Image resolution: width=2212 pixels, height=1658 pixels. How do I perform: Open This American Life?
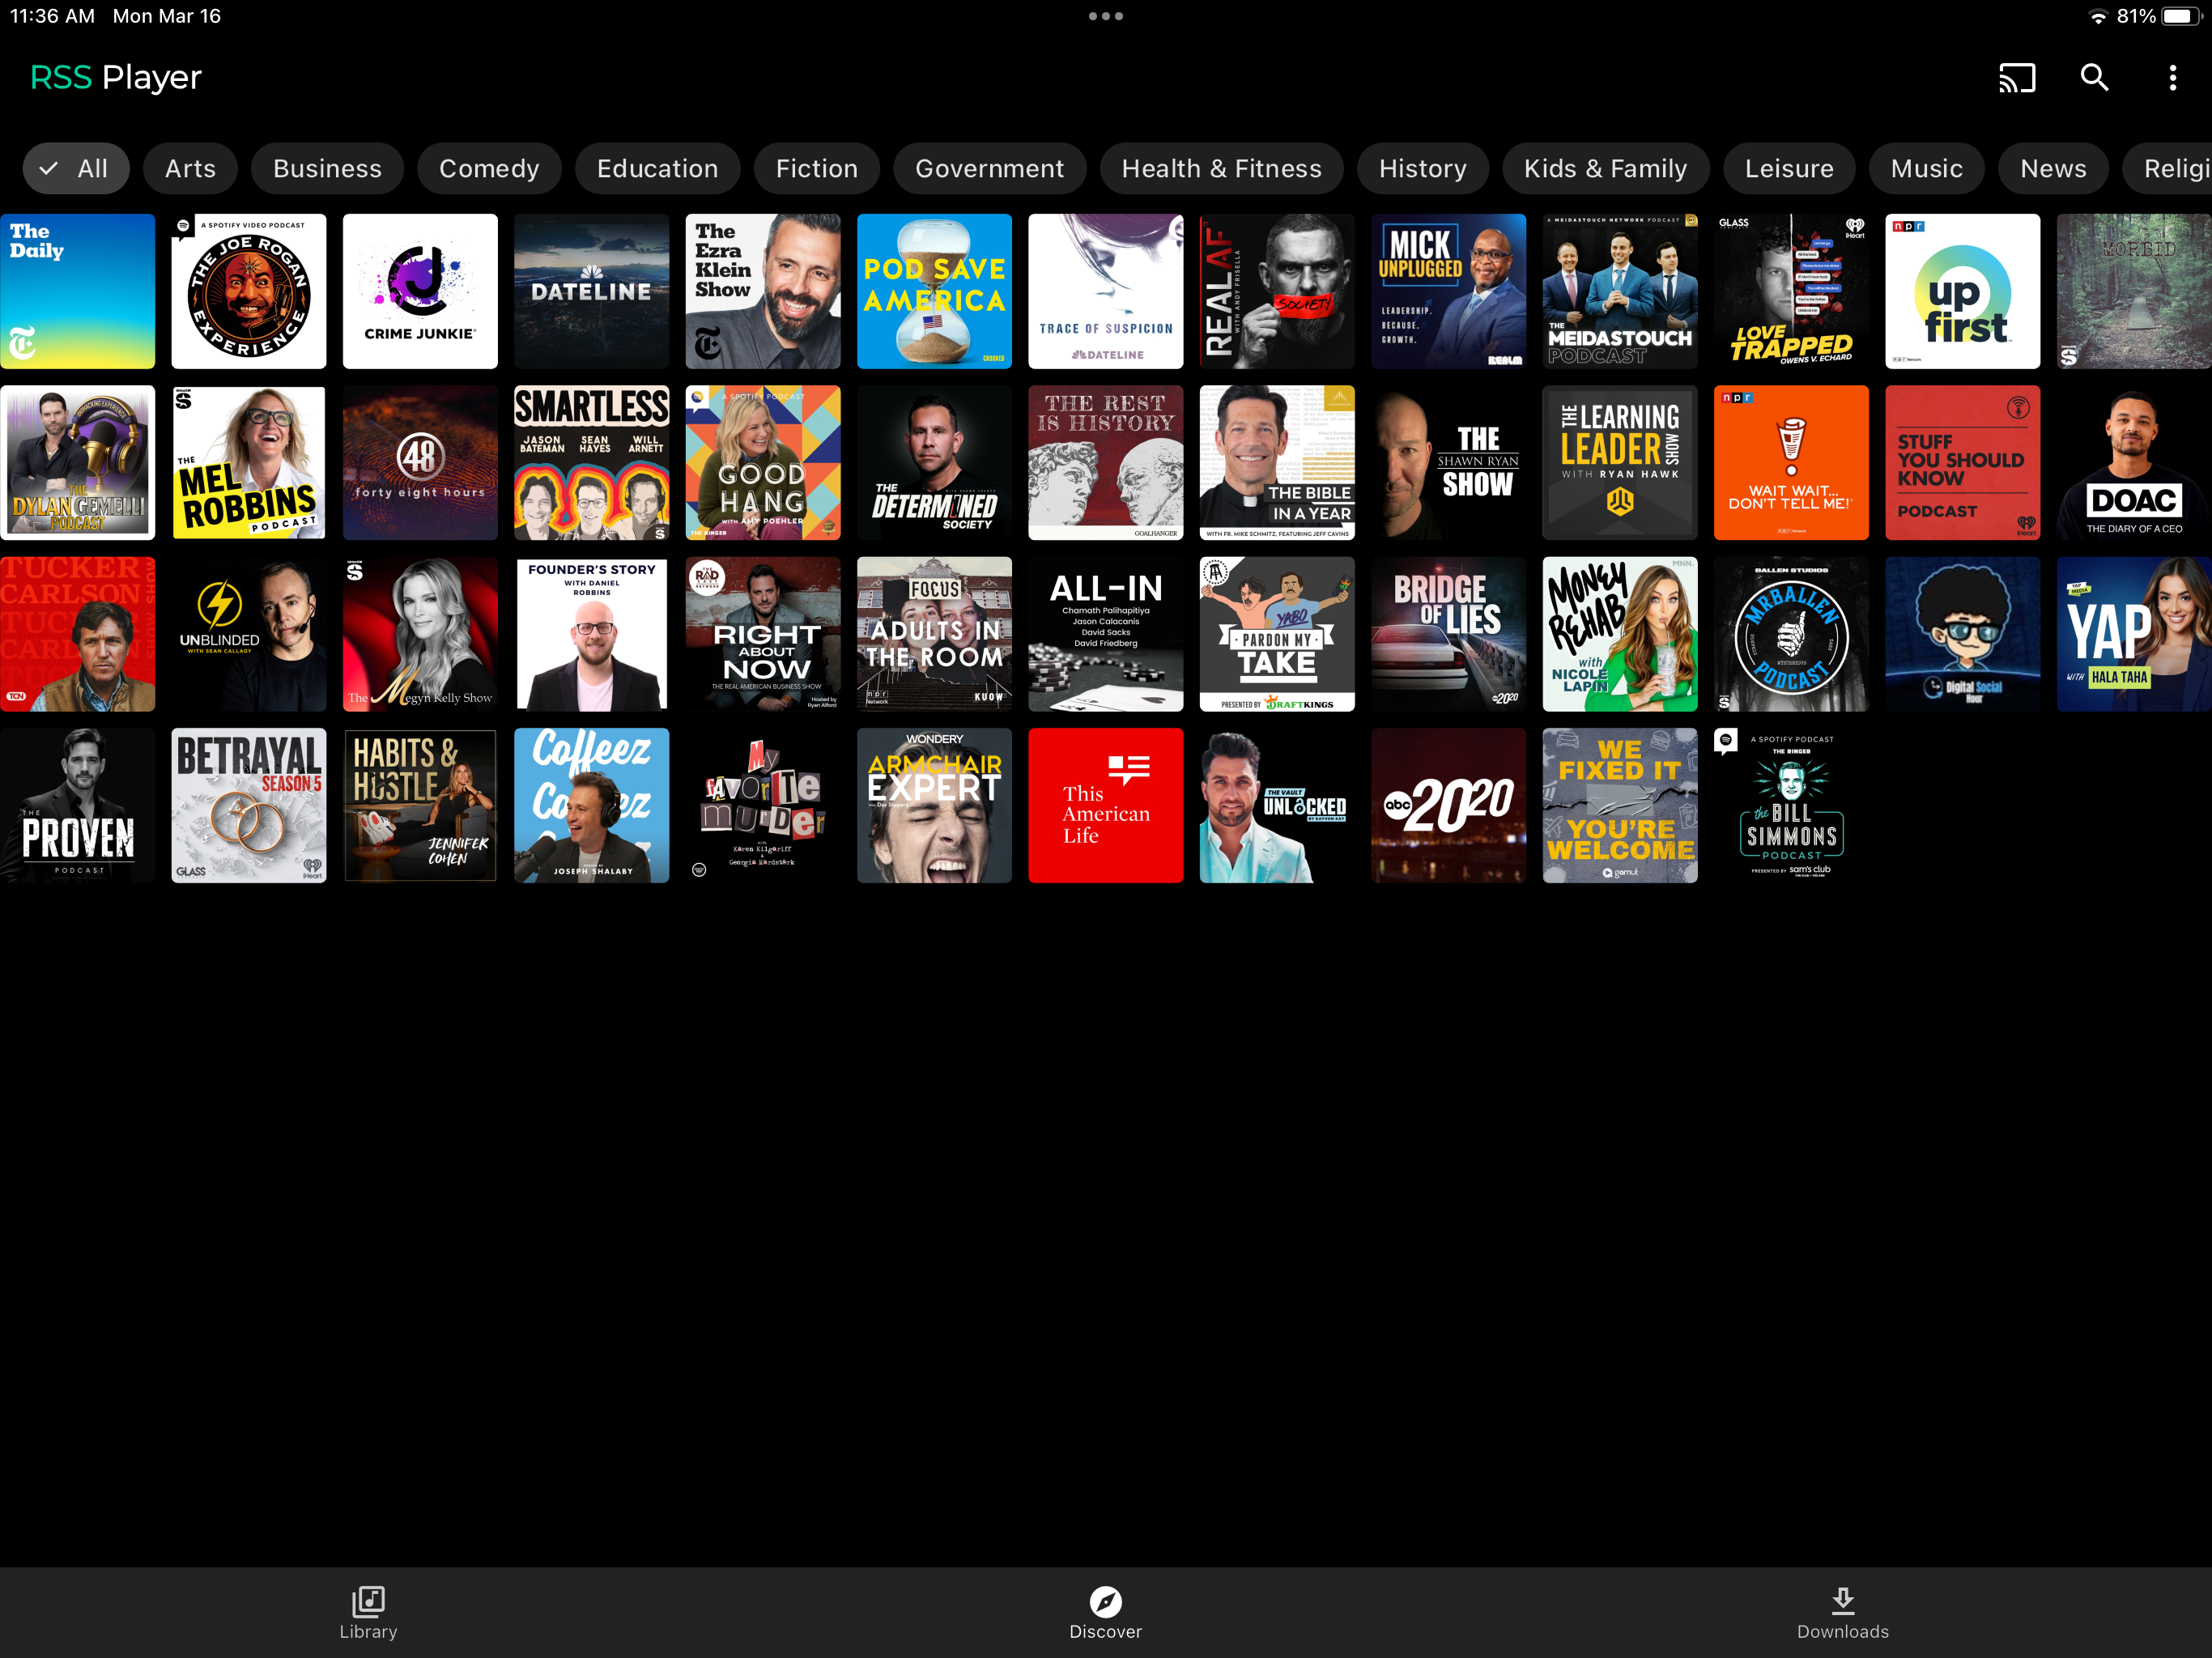[x=1106, y=806]
